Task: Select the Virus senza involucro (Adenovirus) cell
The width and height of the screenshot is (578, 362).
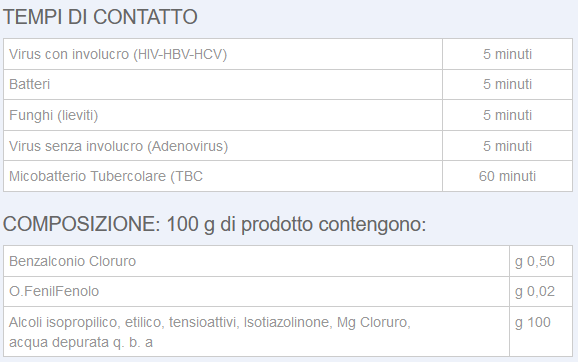Action: [x=223, y=146]
